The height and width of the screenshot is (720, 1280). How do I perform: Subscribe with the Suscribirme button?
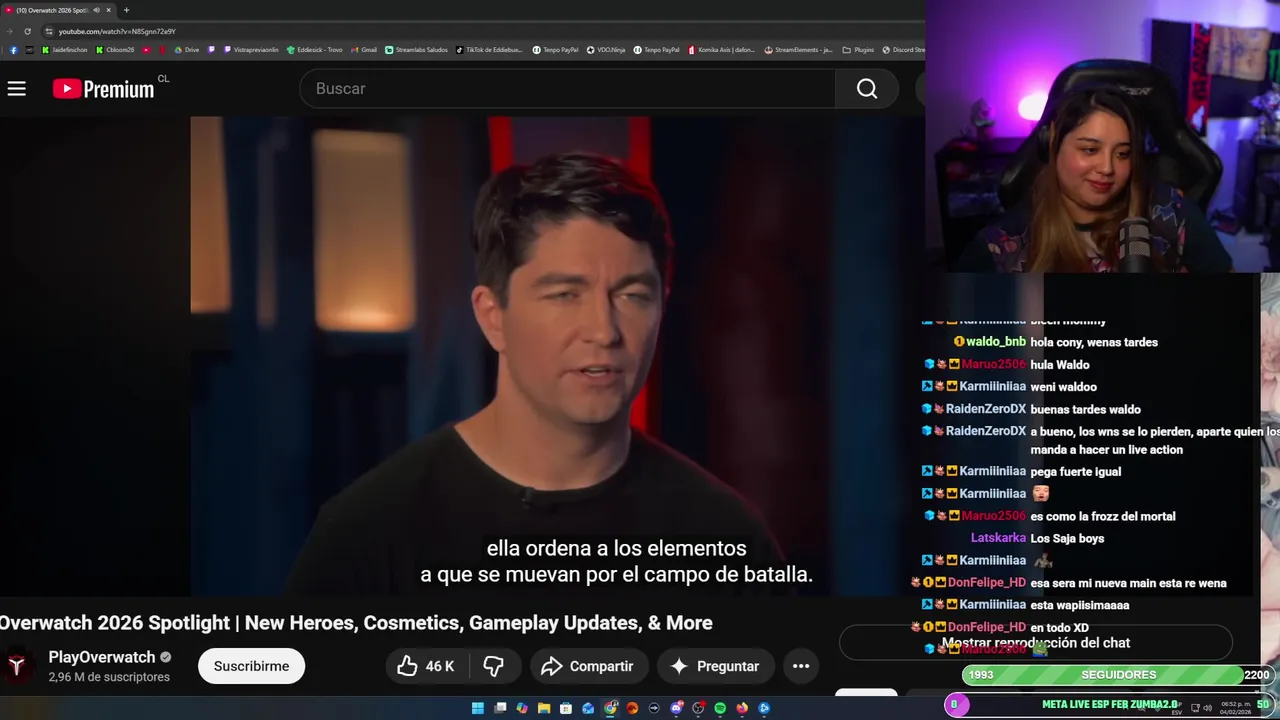tap(251, 666)
